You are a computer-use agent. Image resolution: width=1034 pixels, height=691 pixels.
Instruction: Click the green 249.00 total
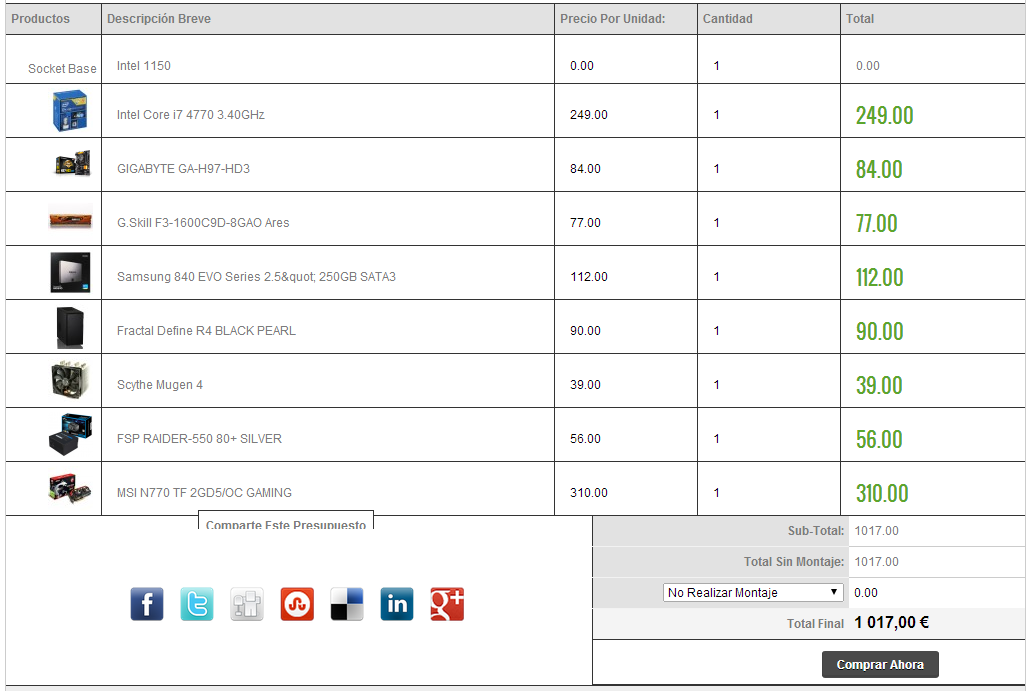(x=884, y=115)
